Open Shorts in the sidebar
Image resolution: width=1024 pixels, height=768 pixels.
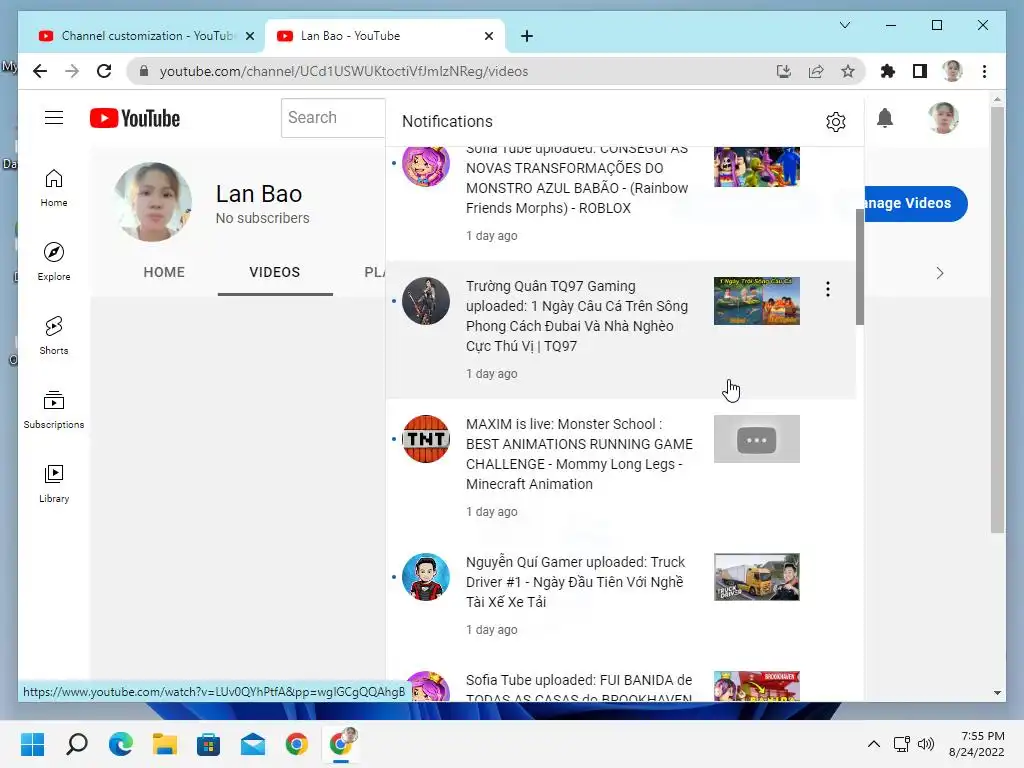[x=54, y=335]
